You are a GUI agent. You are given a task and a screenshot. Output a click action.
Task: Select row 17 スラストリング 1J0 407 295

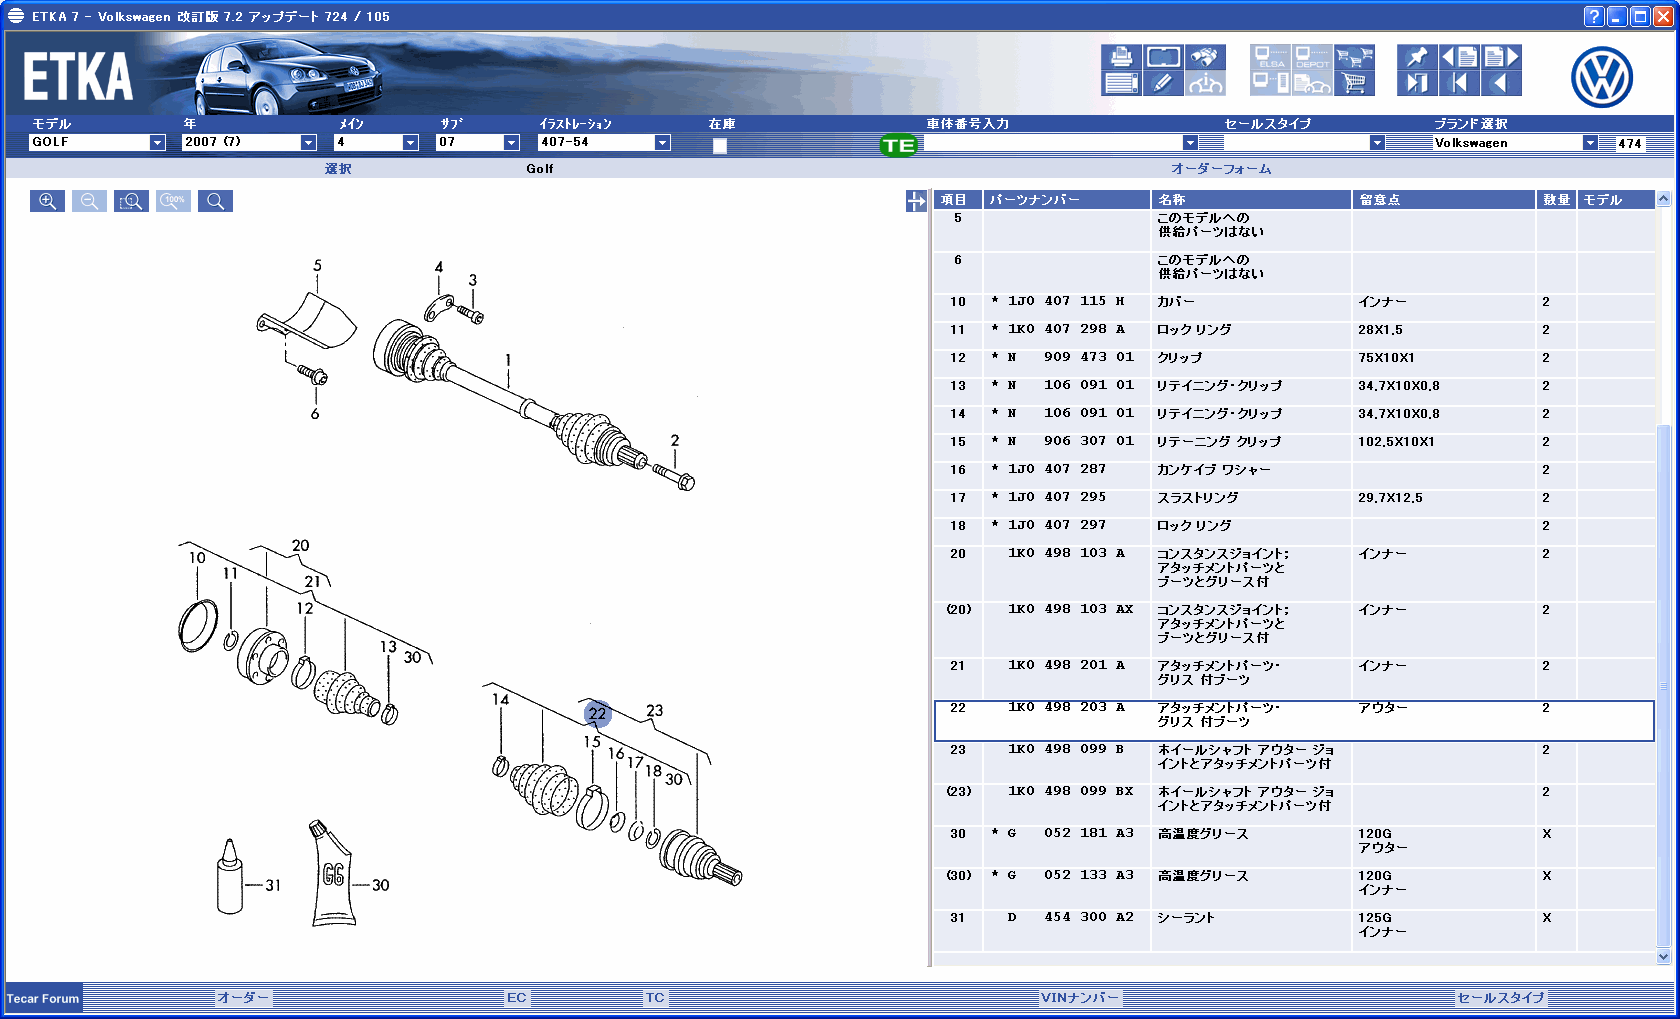(x=1294, y=503)
